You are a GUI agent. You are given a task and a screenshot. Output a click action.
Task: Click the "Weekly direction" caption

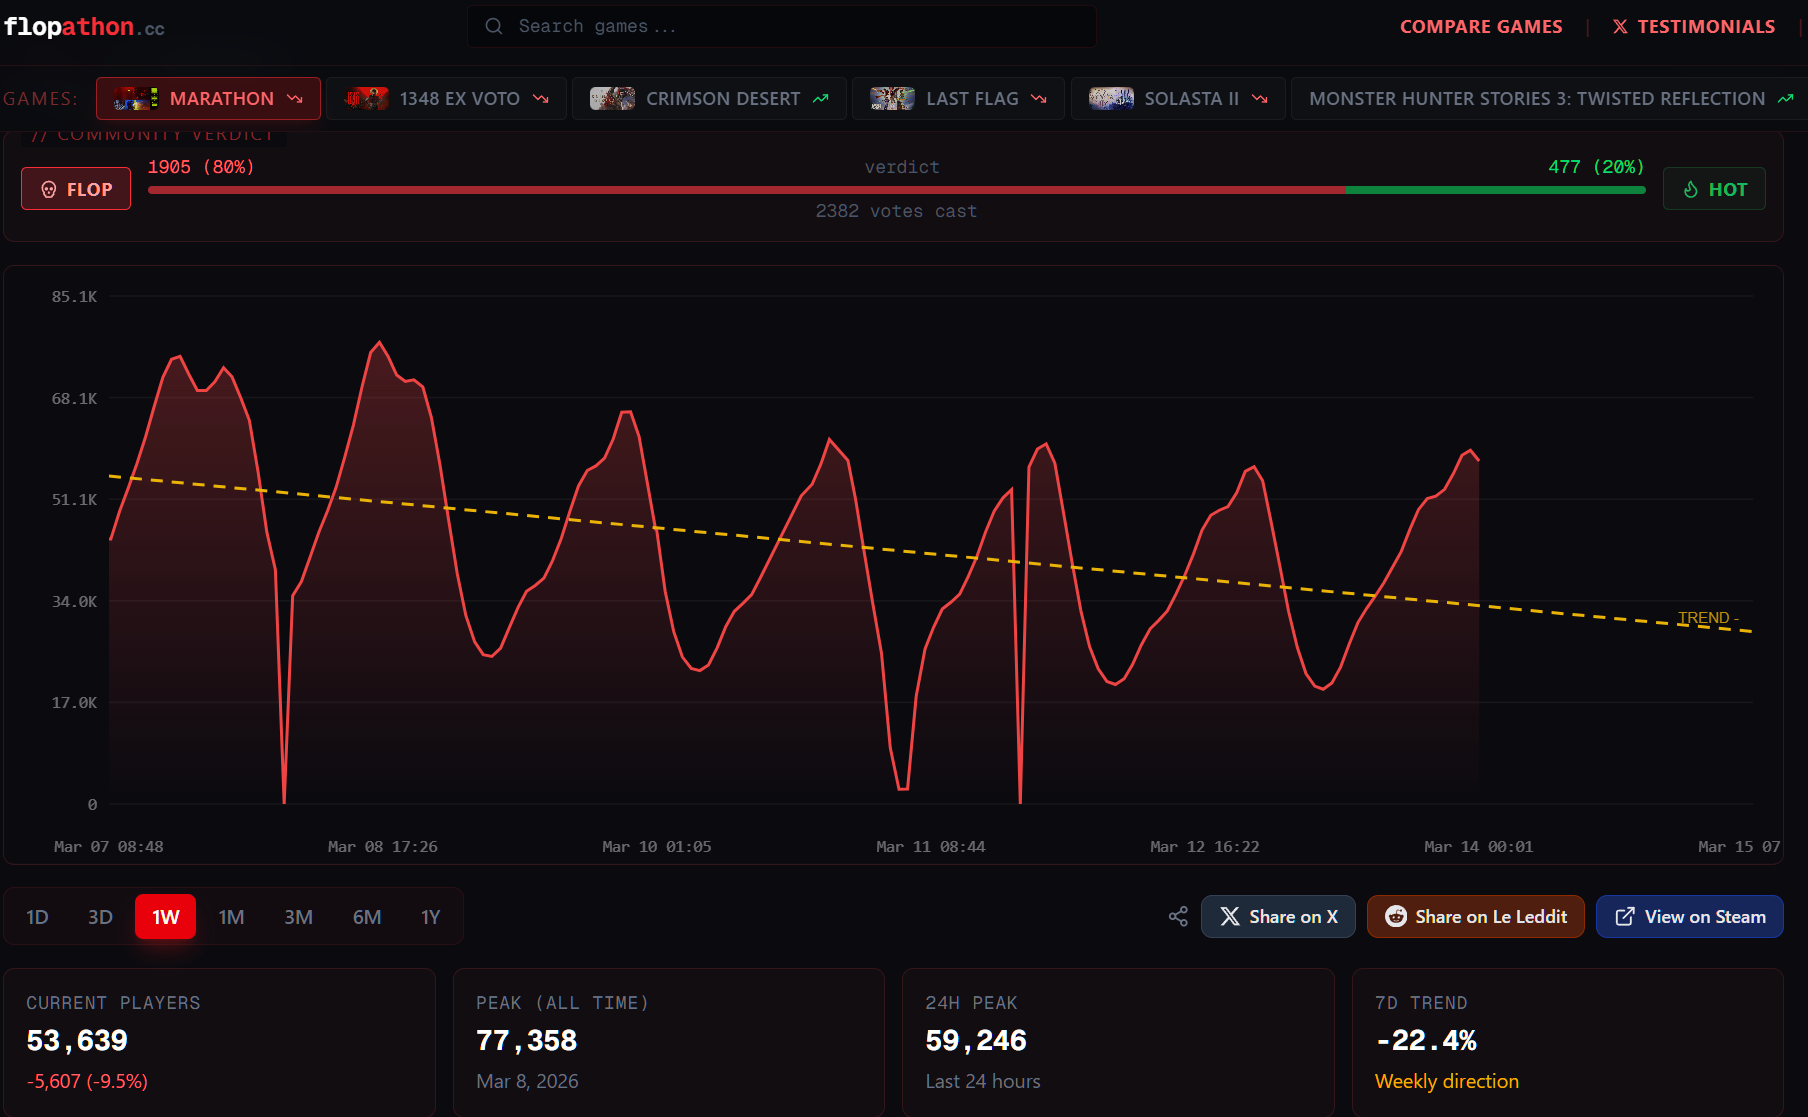pyautogui.click(x=1447, y=1081)
